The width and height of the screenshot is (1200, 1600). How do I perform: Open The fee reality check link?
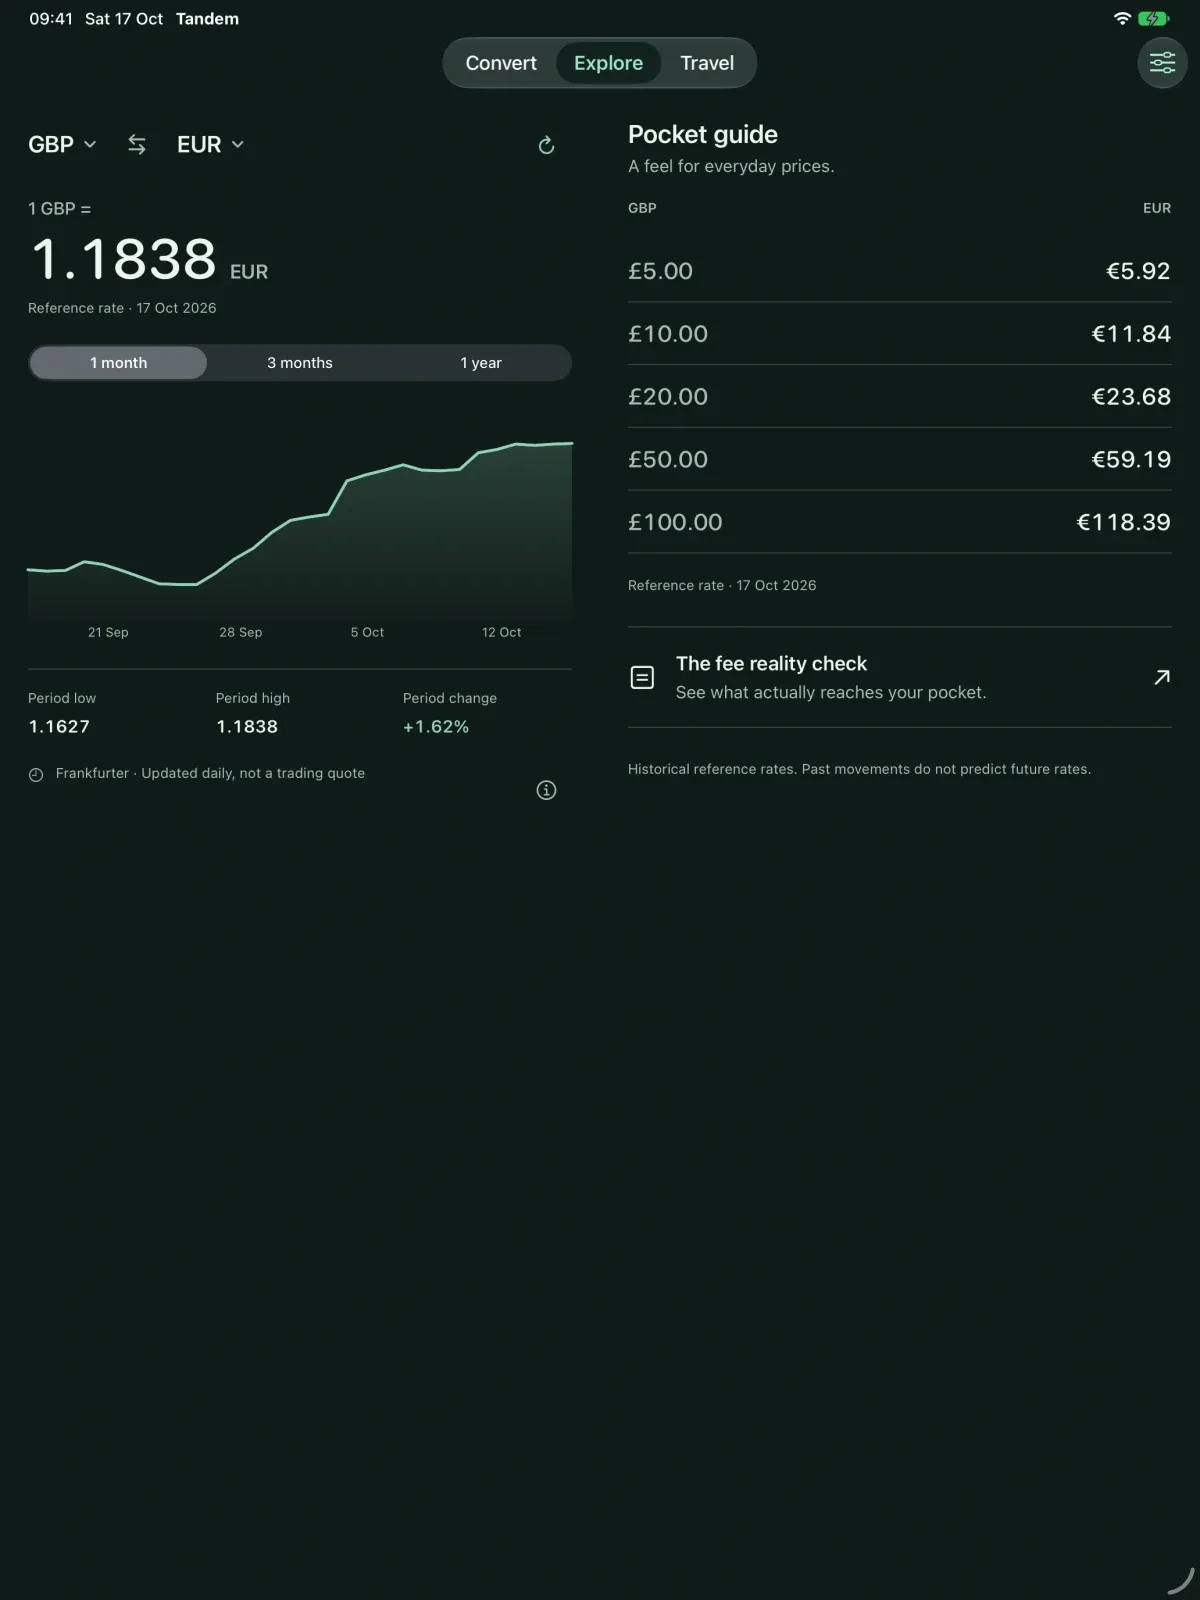click(x=900, y=677)
